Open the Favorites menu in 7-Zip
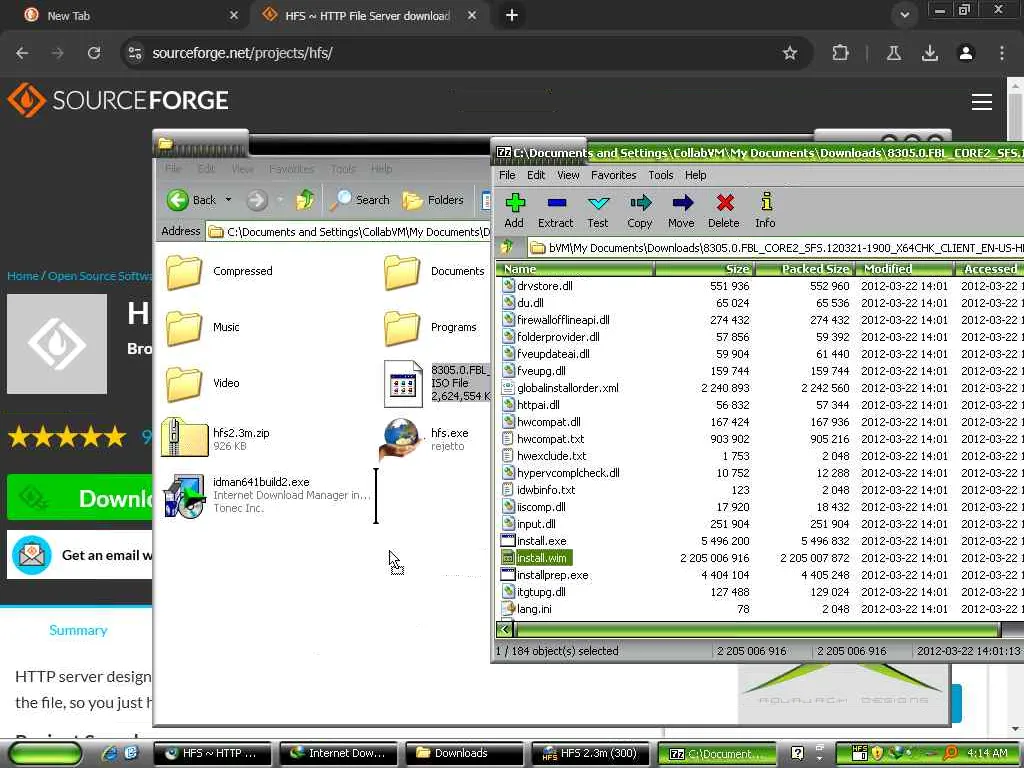 [614, 175]
